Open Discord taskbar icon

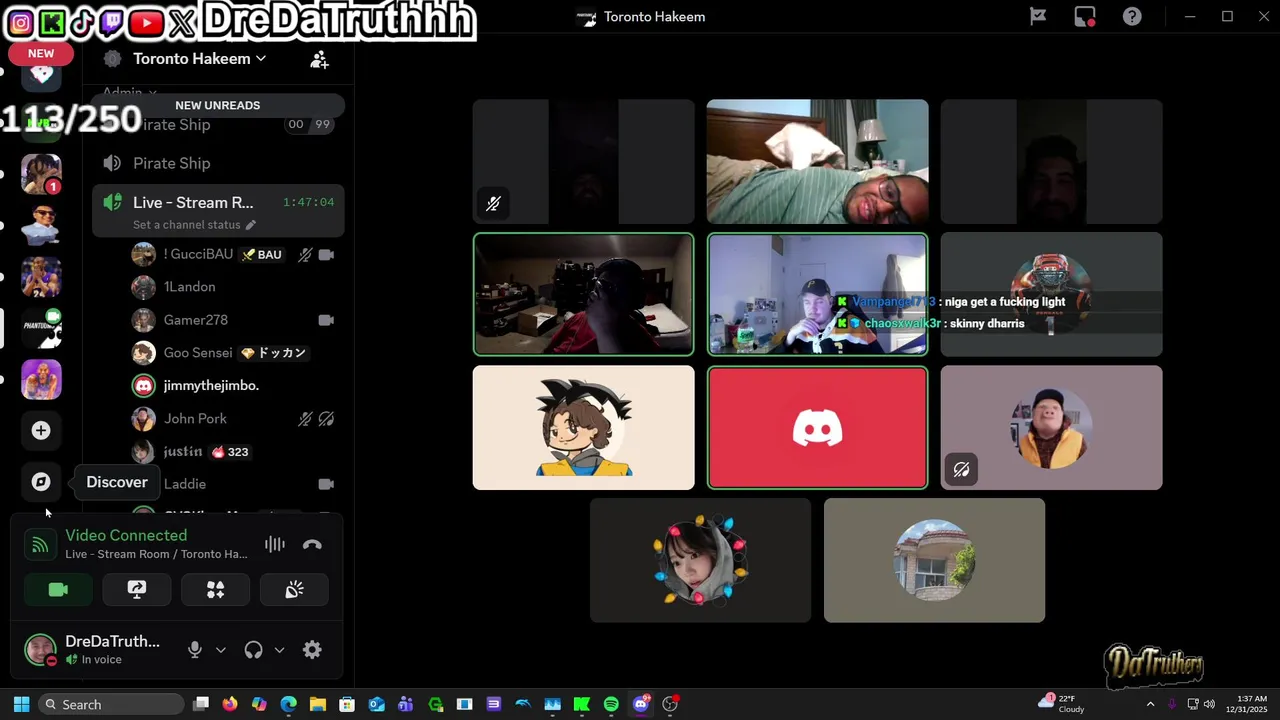[641, 704]
